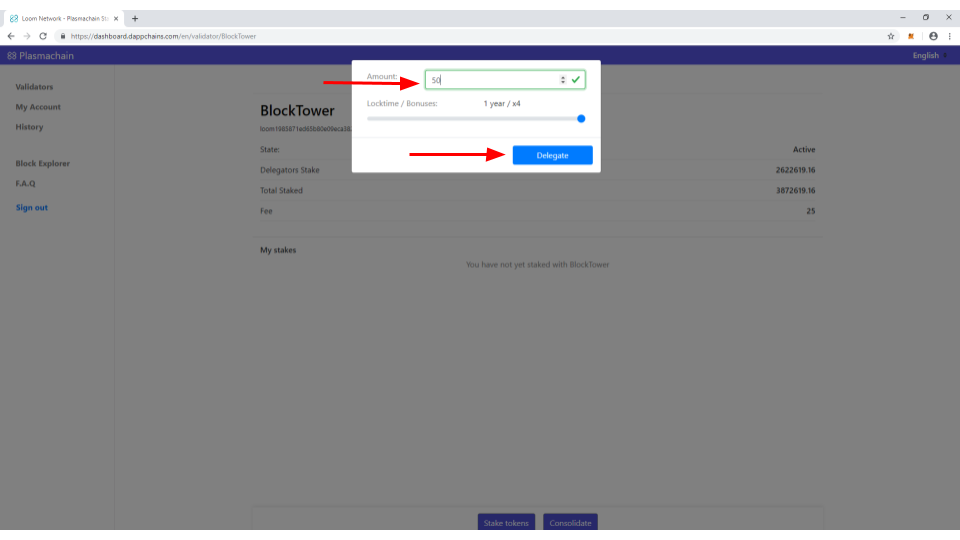Open Chrome three-dot menu

(950, 36)
